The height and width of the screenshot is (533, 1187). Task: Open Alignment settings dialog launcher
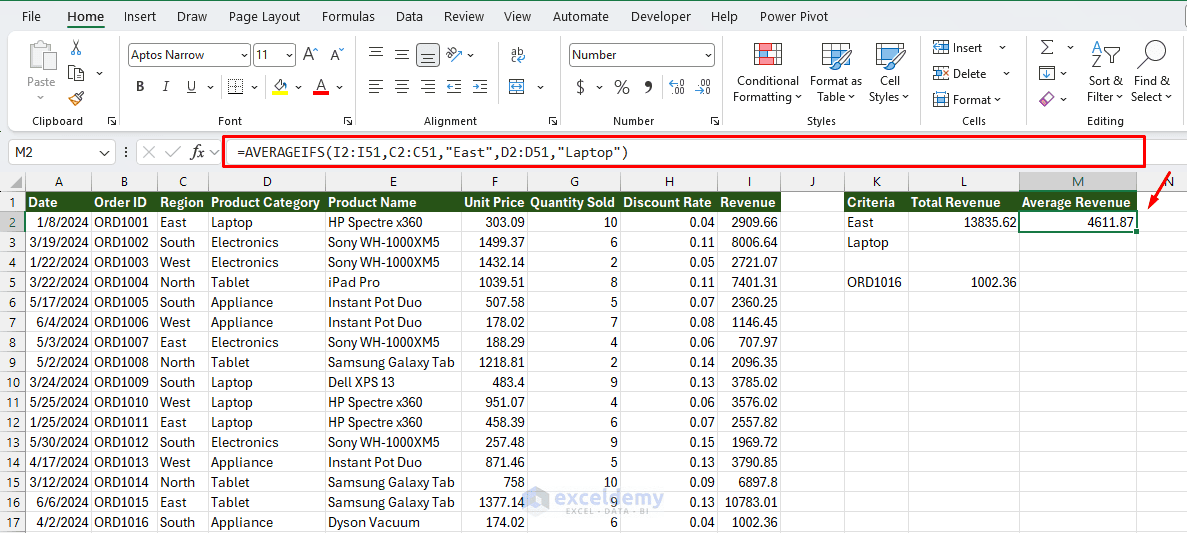(x=553, y=121)
